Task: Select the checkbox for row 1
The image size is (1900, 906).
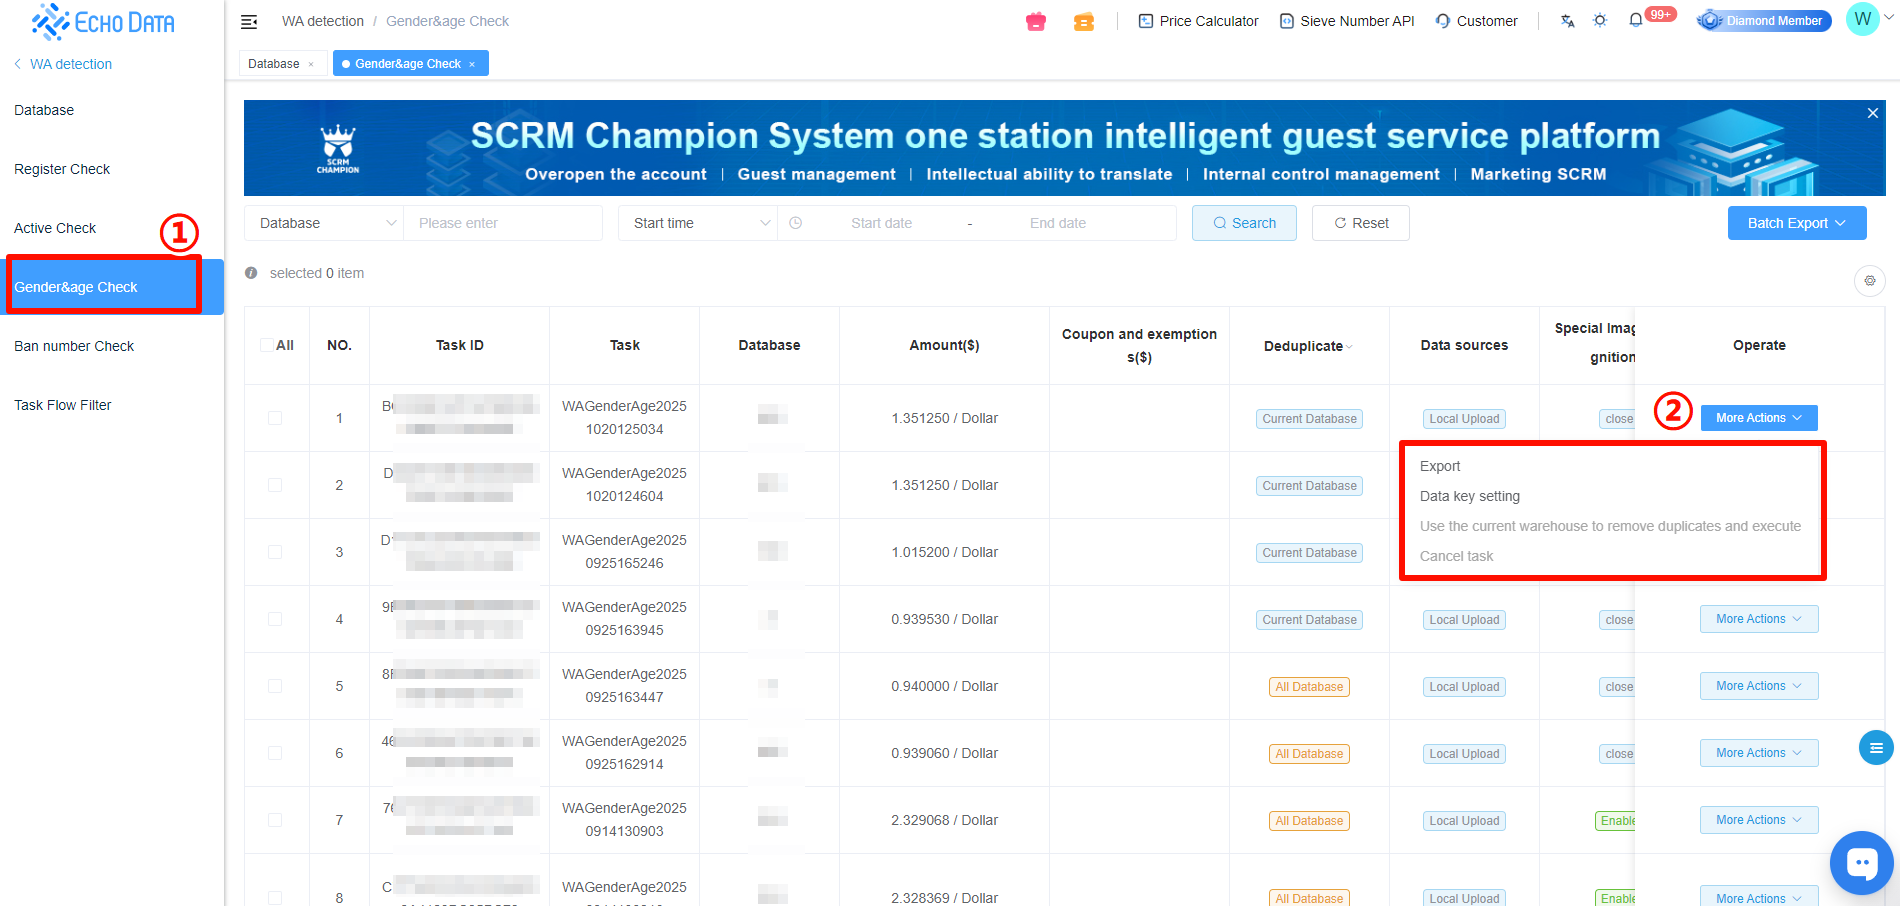Action: pos(275,418)
